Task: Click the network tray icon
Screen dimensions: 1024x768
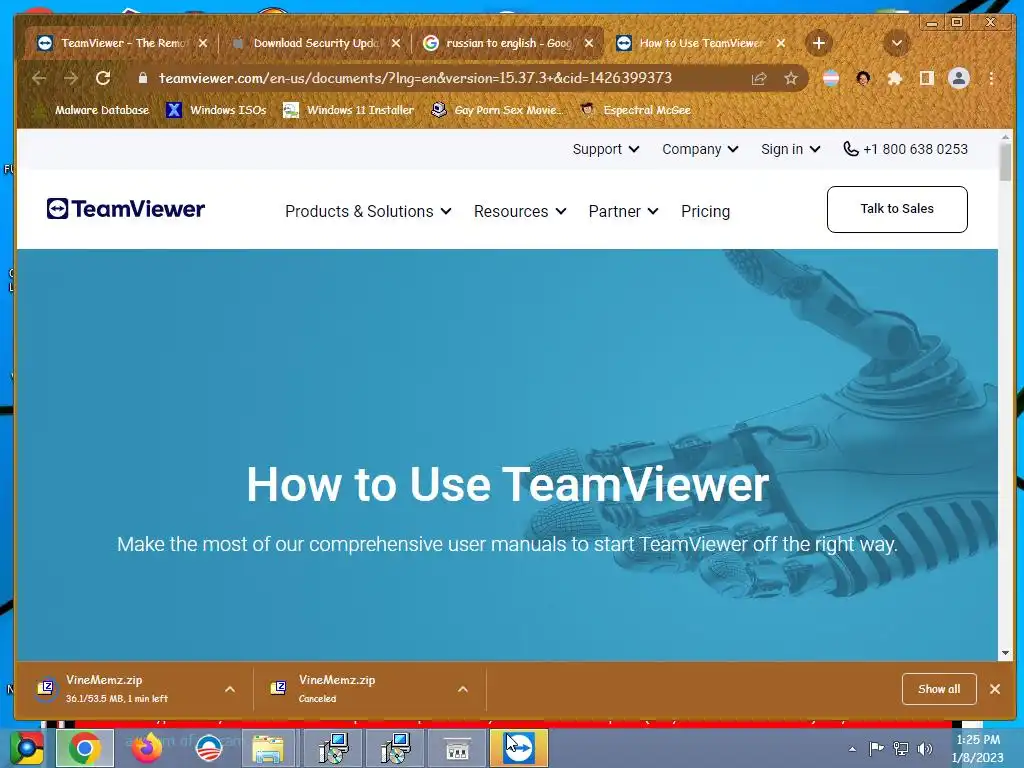Action: (901, 748)
